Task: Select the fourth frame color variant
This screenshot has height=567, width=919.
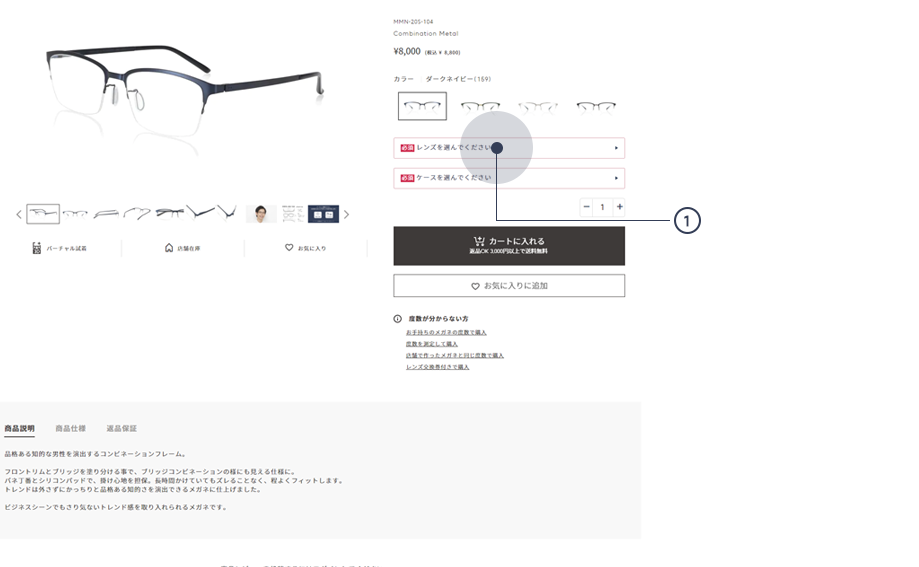Action: (595, 106)
